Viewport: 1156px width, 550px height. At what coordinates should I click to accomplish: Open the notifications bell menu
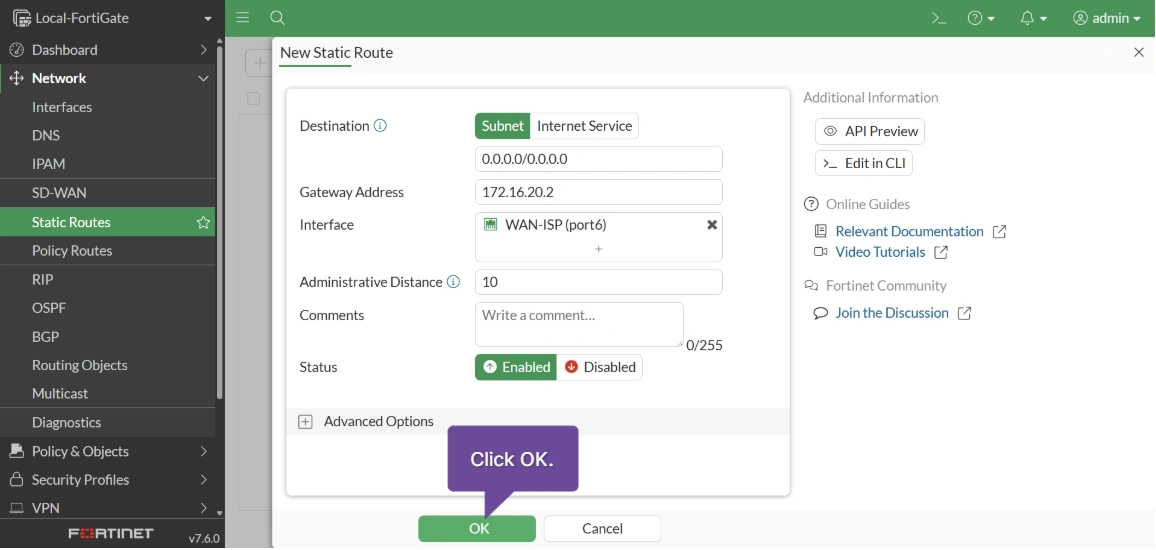click(1034, 18)
